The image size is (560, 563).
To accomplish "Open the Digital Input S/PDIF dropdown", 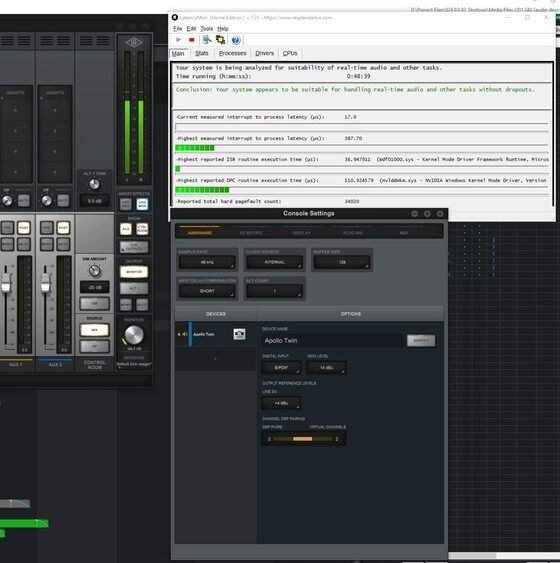I will [281, 367].
